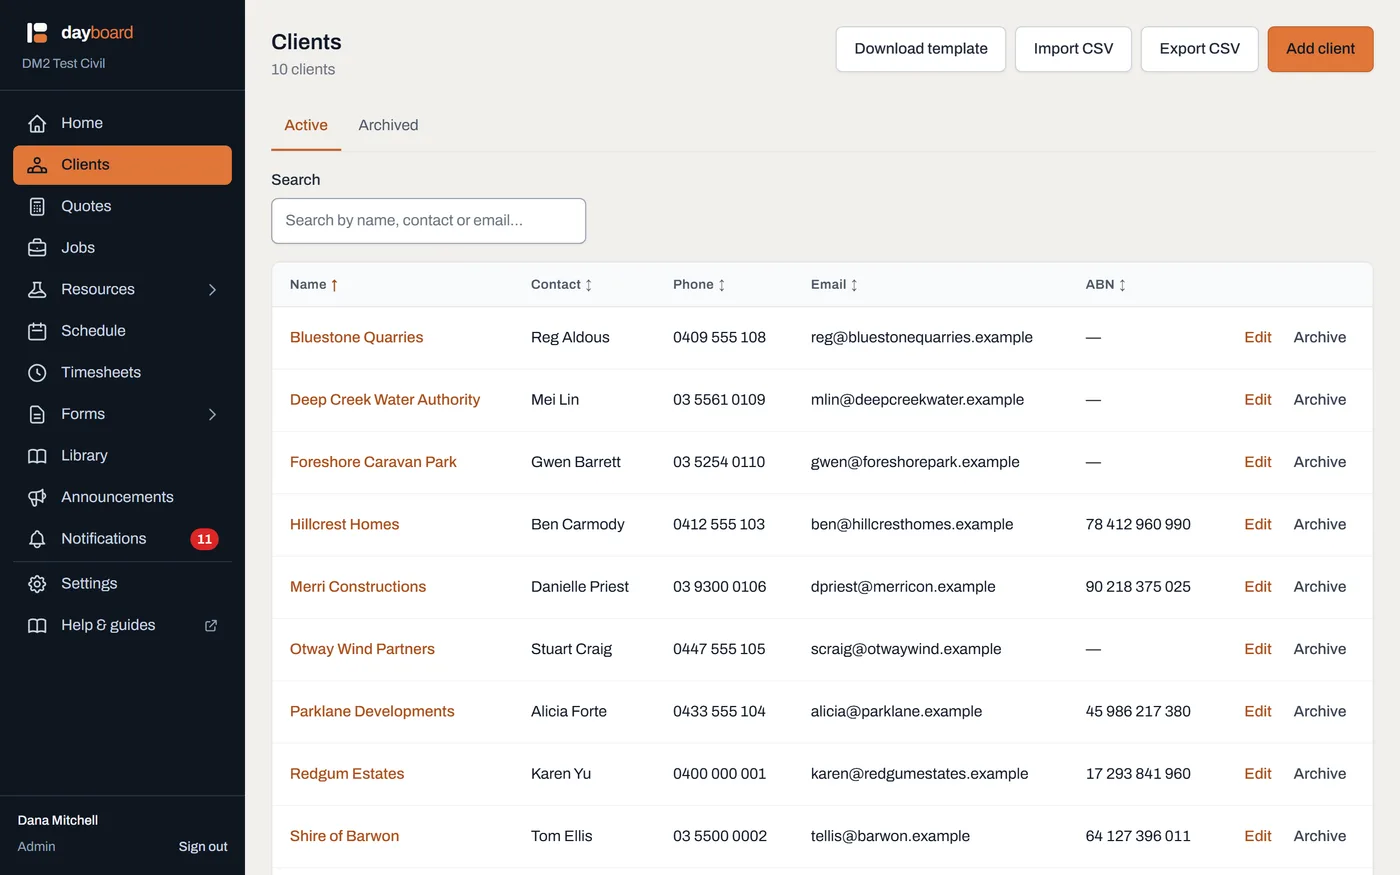Image resolution: width=1400 pixels, height=875 pixels.
Task: Click the Schedule calendar icon
Action: [37, 331]
